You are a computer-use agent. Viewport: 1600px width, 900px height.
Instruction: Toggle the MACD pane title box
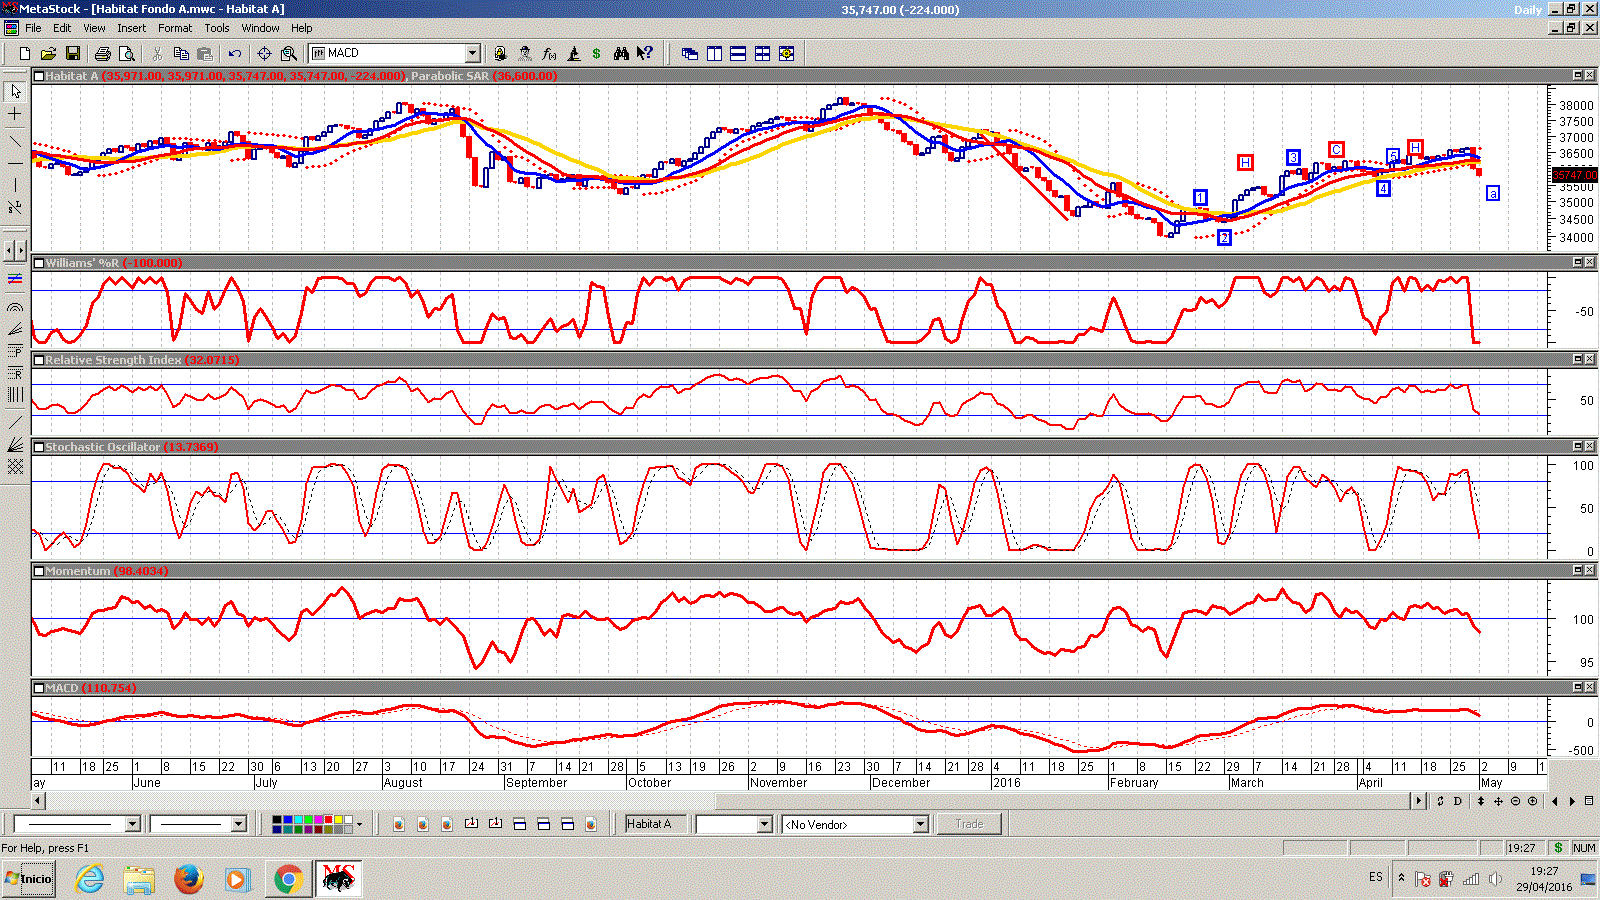pos(39,688)
